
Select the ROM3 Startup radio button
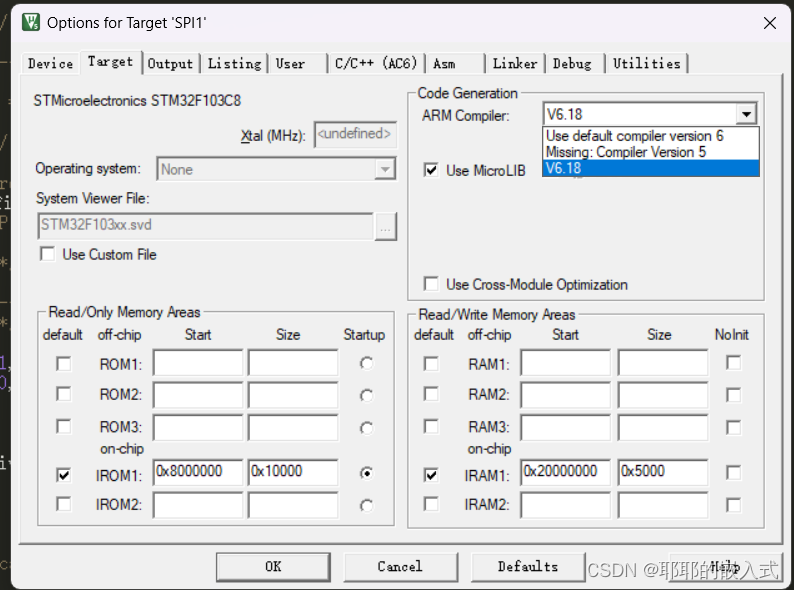(x=366, y=428)
